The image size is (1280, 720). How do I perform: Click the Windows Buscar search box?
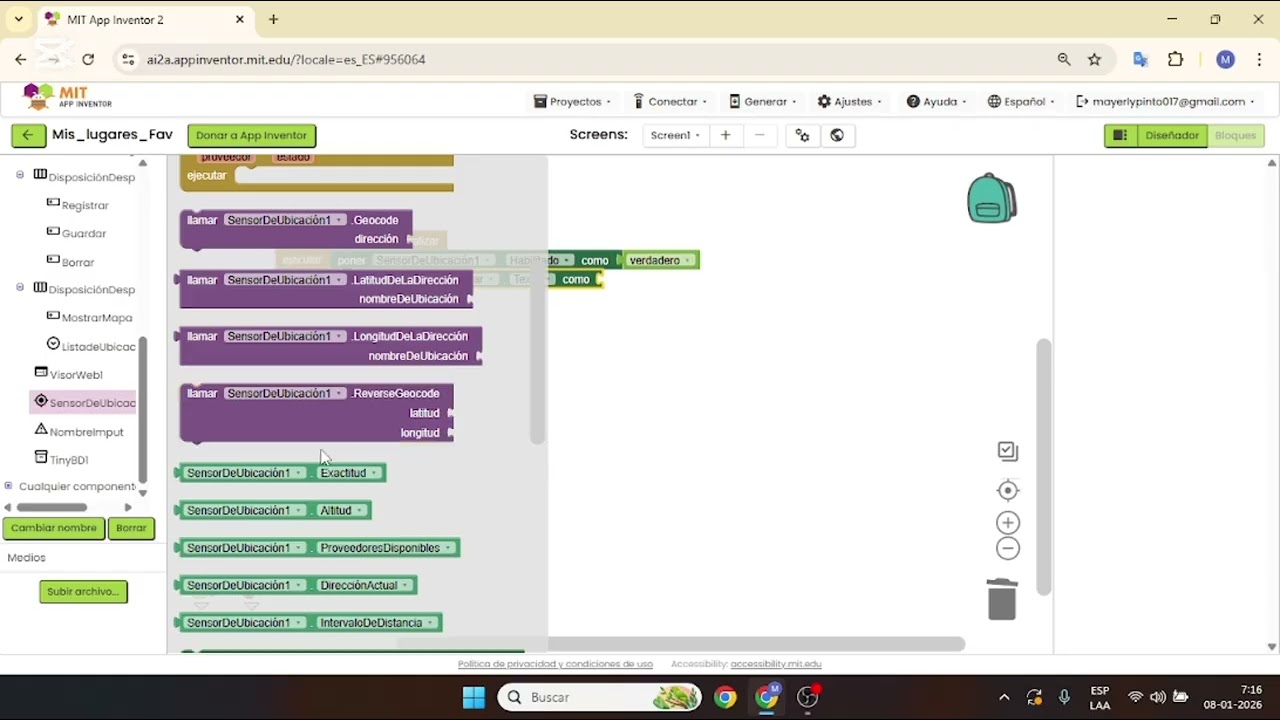[x=600, y=697]
